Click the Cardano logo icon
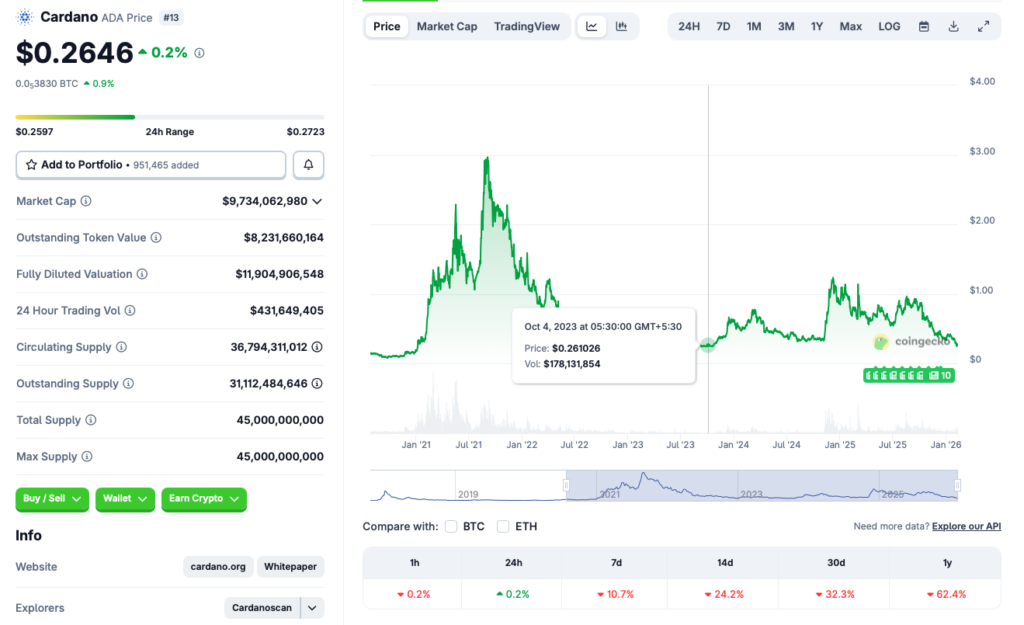The image size is (1024, 625). 23,17
